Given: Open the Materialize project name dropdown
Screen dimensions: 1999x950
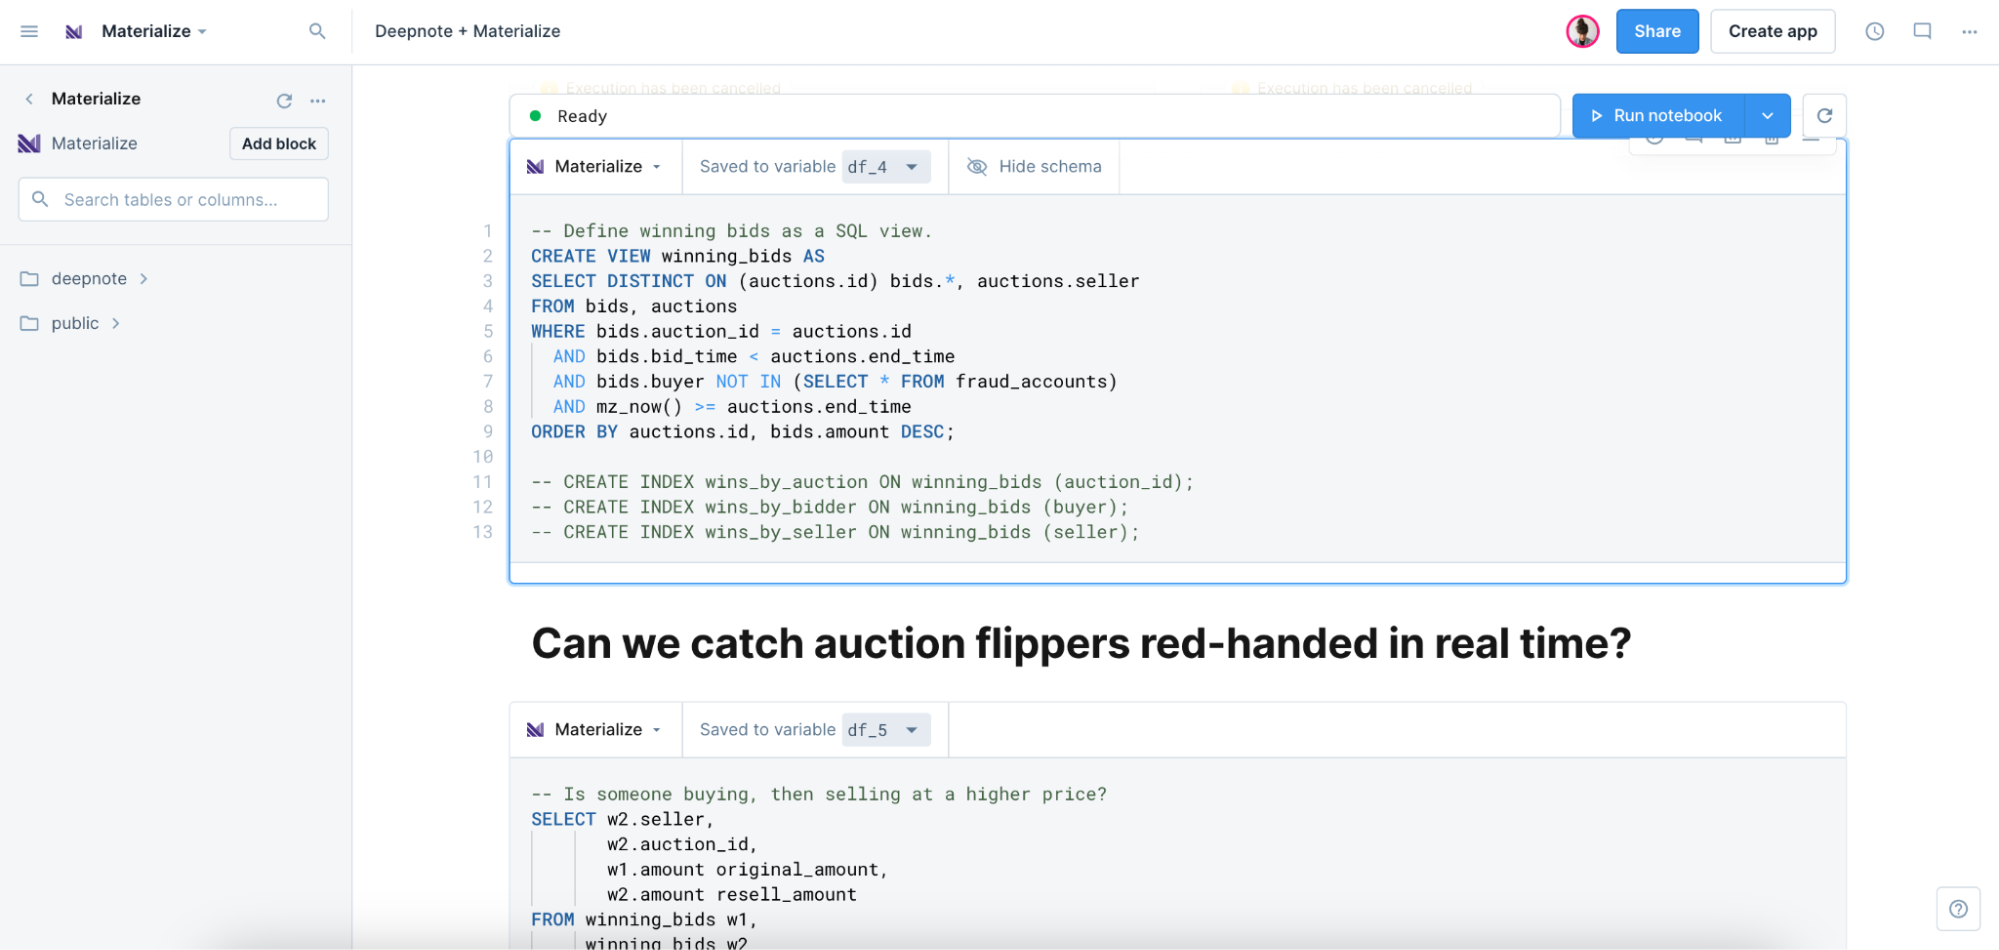Looking at the screenshot, I should pyautogui.click(x=154, y=31).
